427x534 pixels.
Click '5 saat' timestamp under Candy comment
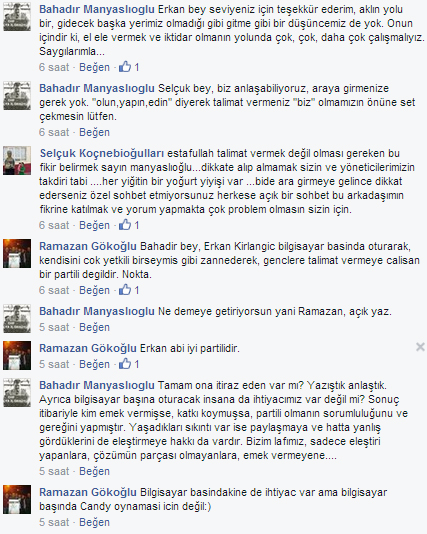tap(54, 522)
